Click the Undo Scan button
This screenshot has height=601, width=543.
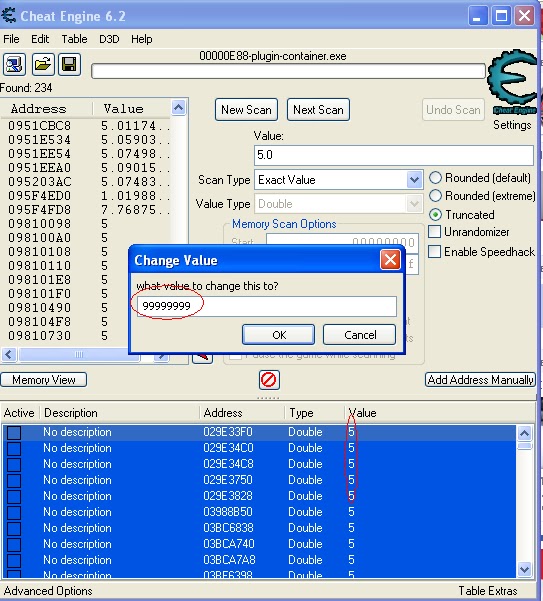pos(453,110)
